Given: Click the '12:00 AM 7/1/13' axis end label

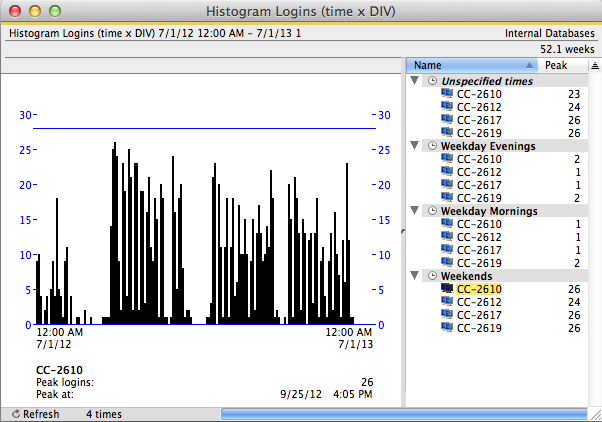Looking at the screenshot, I should pyautogui.click(x=349, y=338).
